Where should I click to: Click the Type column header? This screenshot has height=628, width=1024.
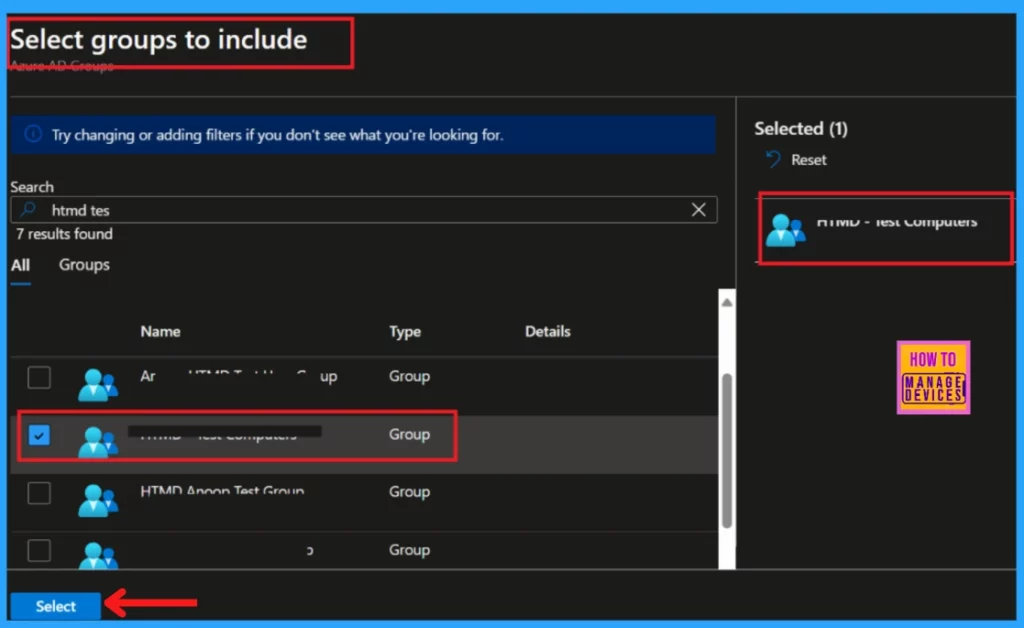point(405,332)
